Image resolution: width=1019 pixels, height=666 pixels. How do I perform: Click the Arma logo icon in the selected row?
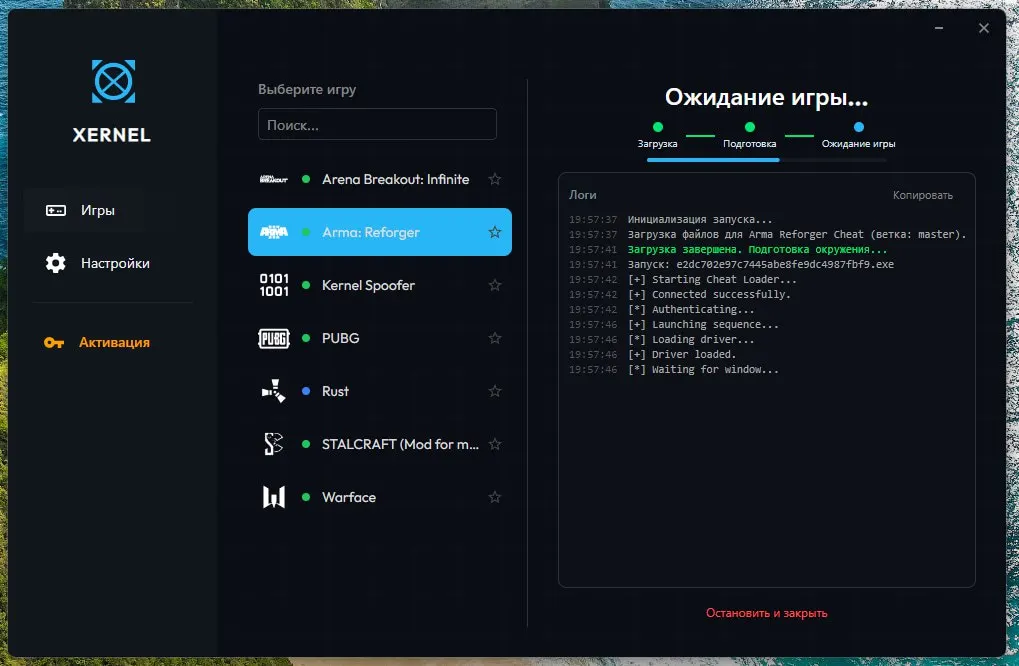pos(274,232)
